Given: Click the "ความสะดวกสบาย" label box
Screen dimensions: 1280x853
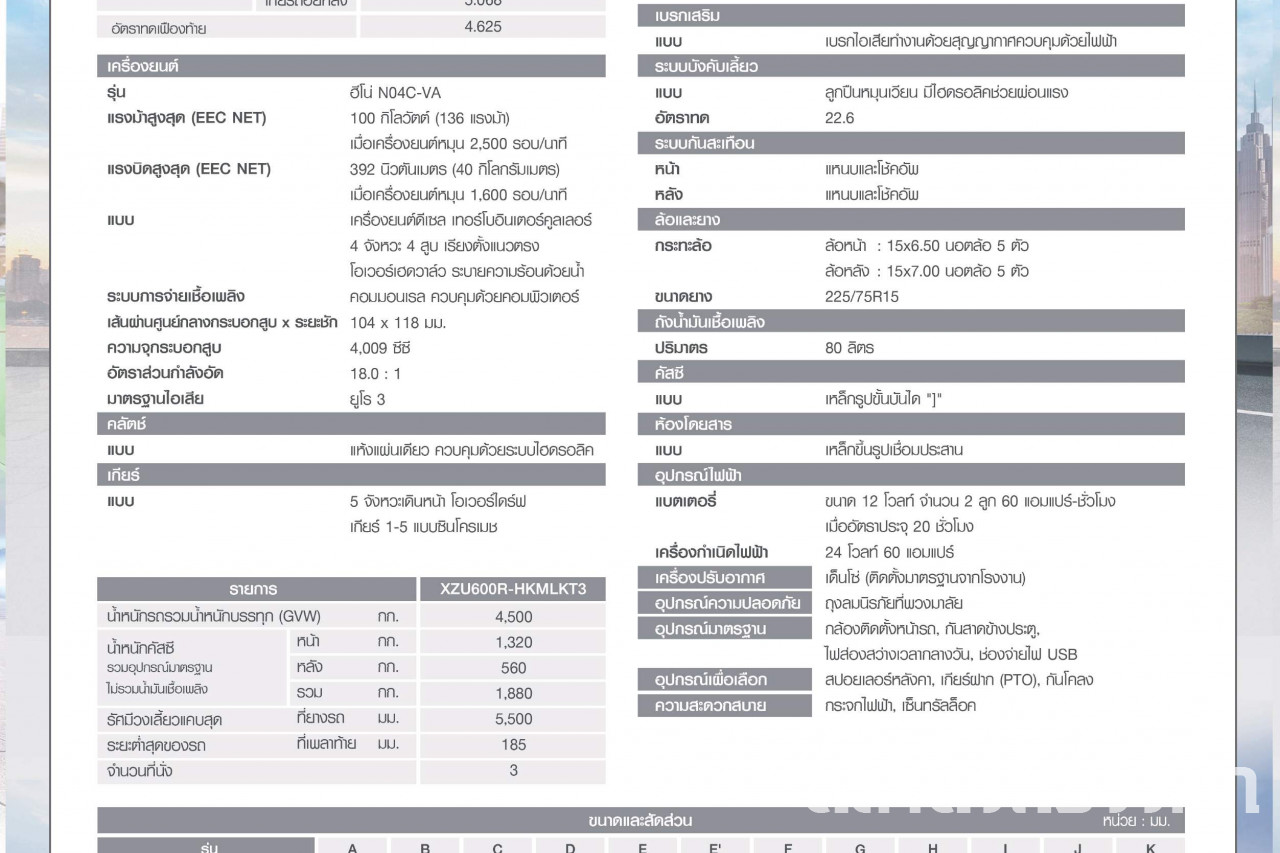Looking at the screenshot, I should pyautogui.click(x=725, y=706).
